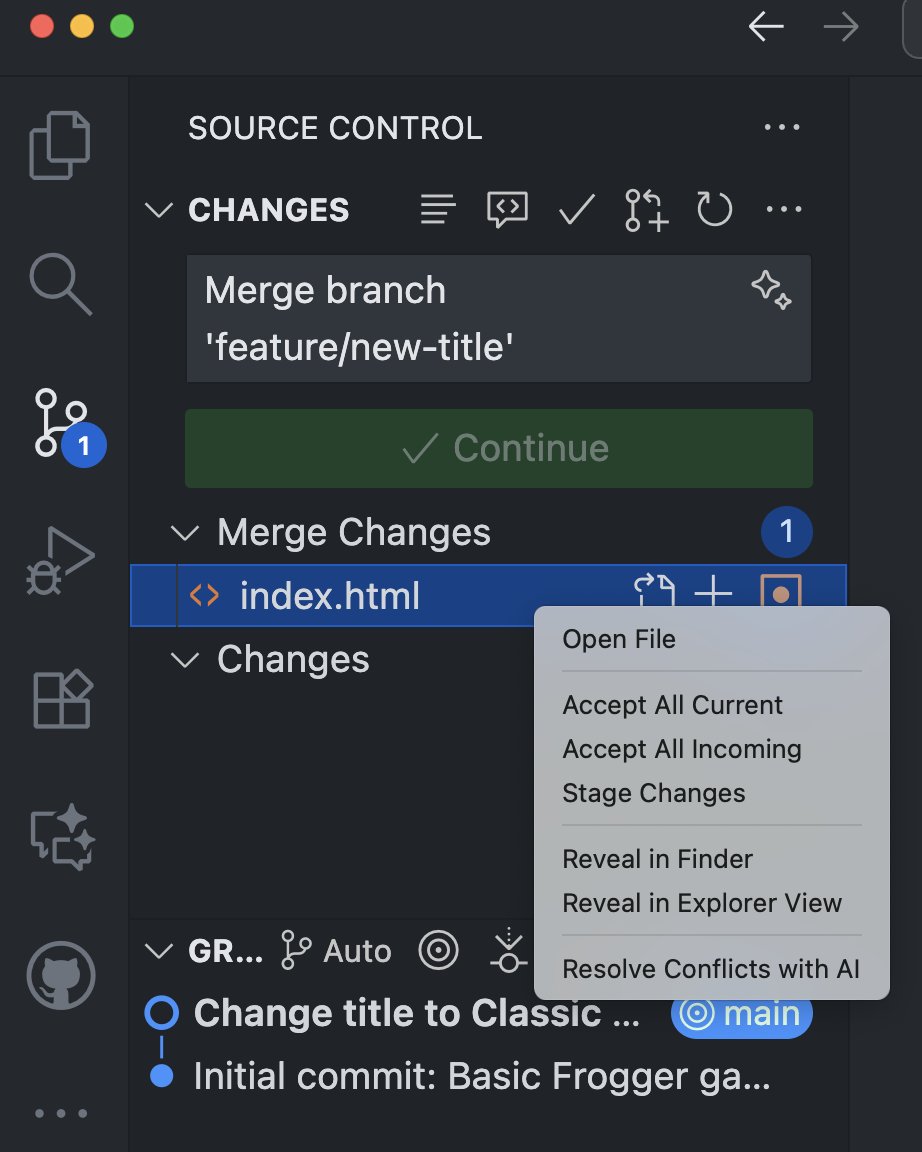
Task: Open the Search view icon
Action: point(60,283)
